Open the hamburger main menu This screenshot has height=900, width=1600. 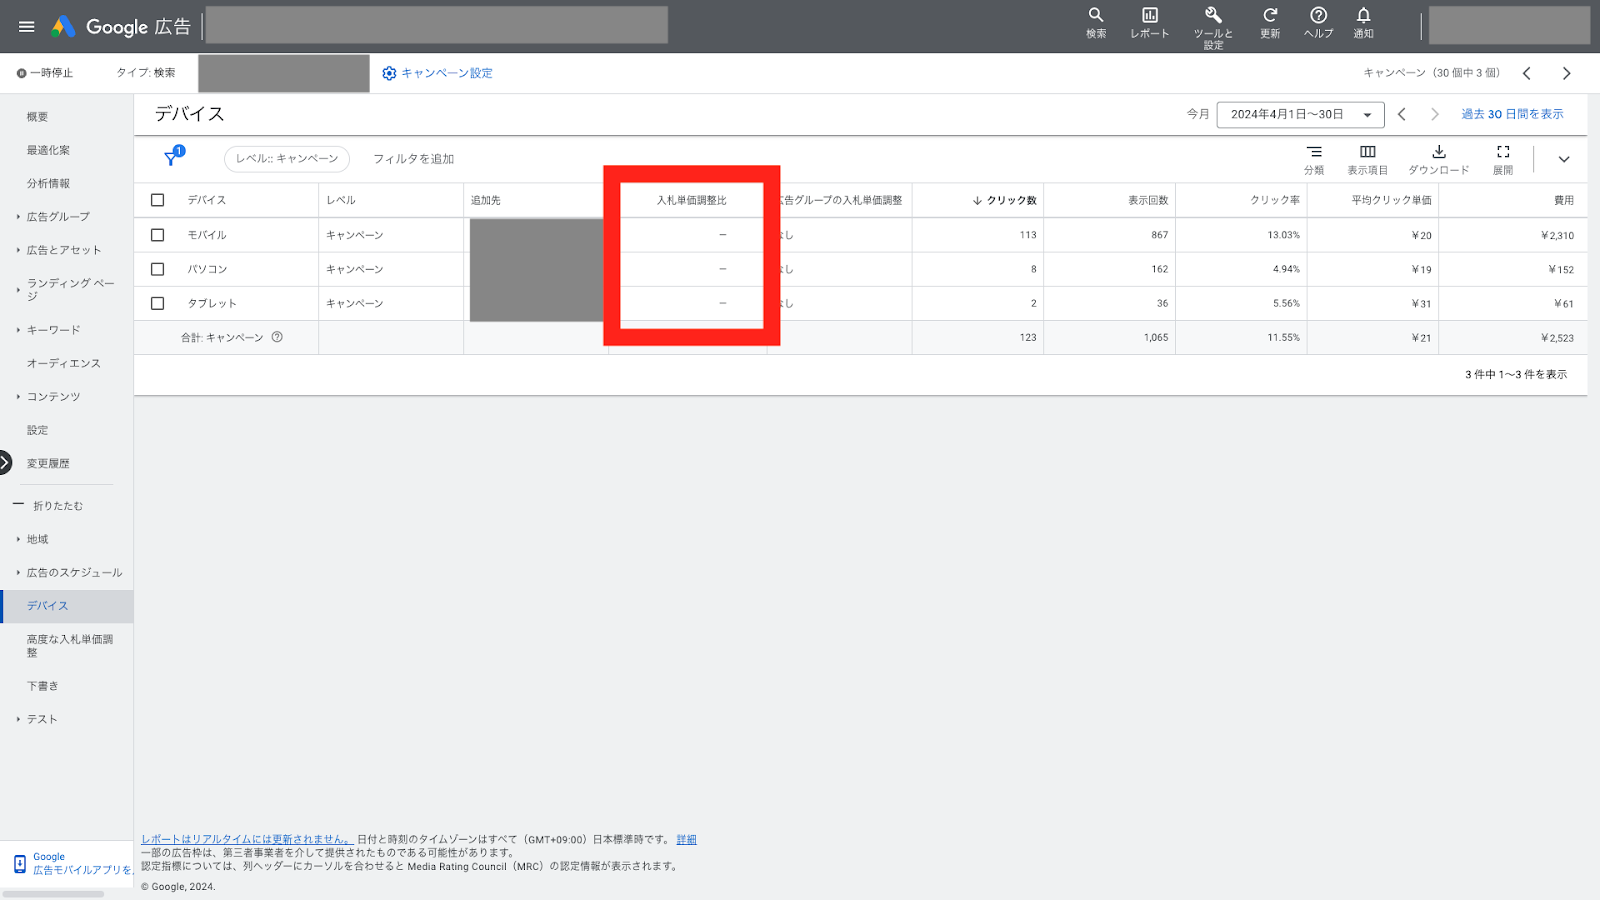click(x=27, y=27)
